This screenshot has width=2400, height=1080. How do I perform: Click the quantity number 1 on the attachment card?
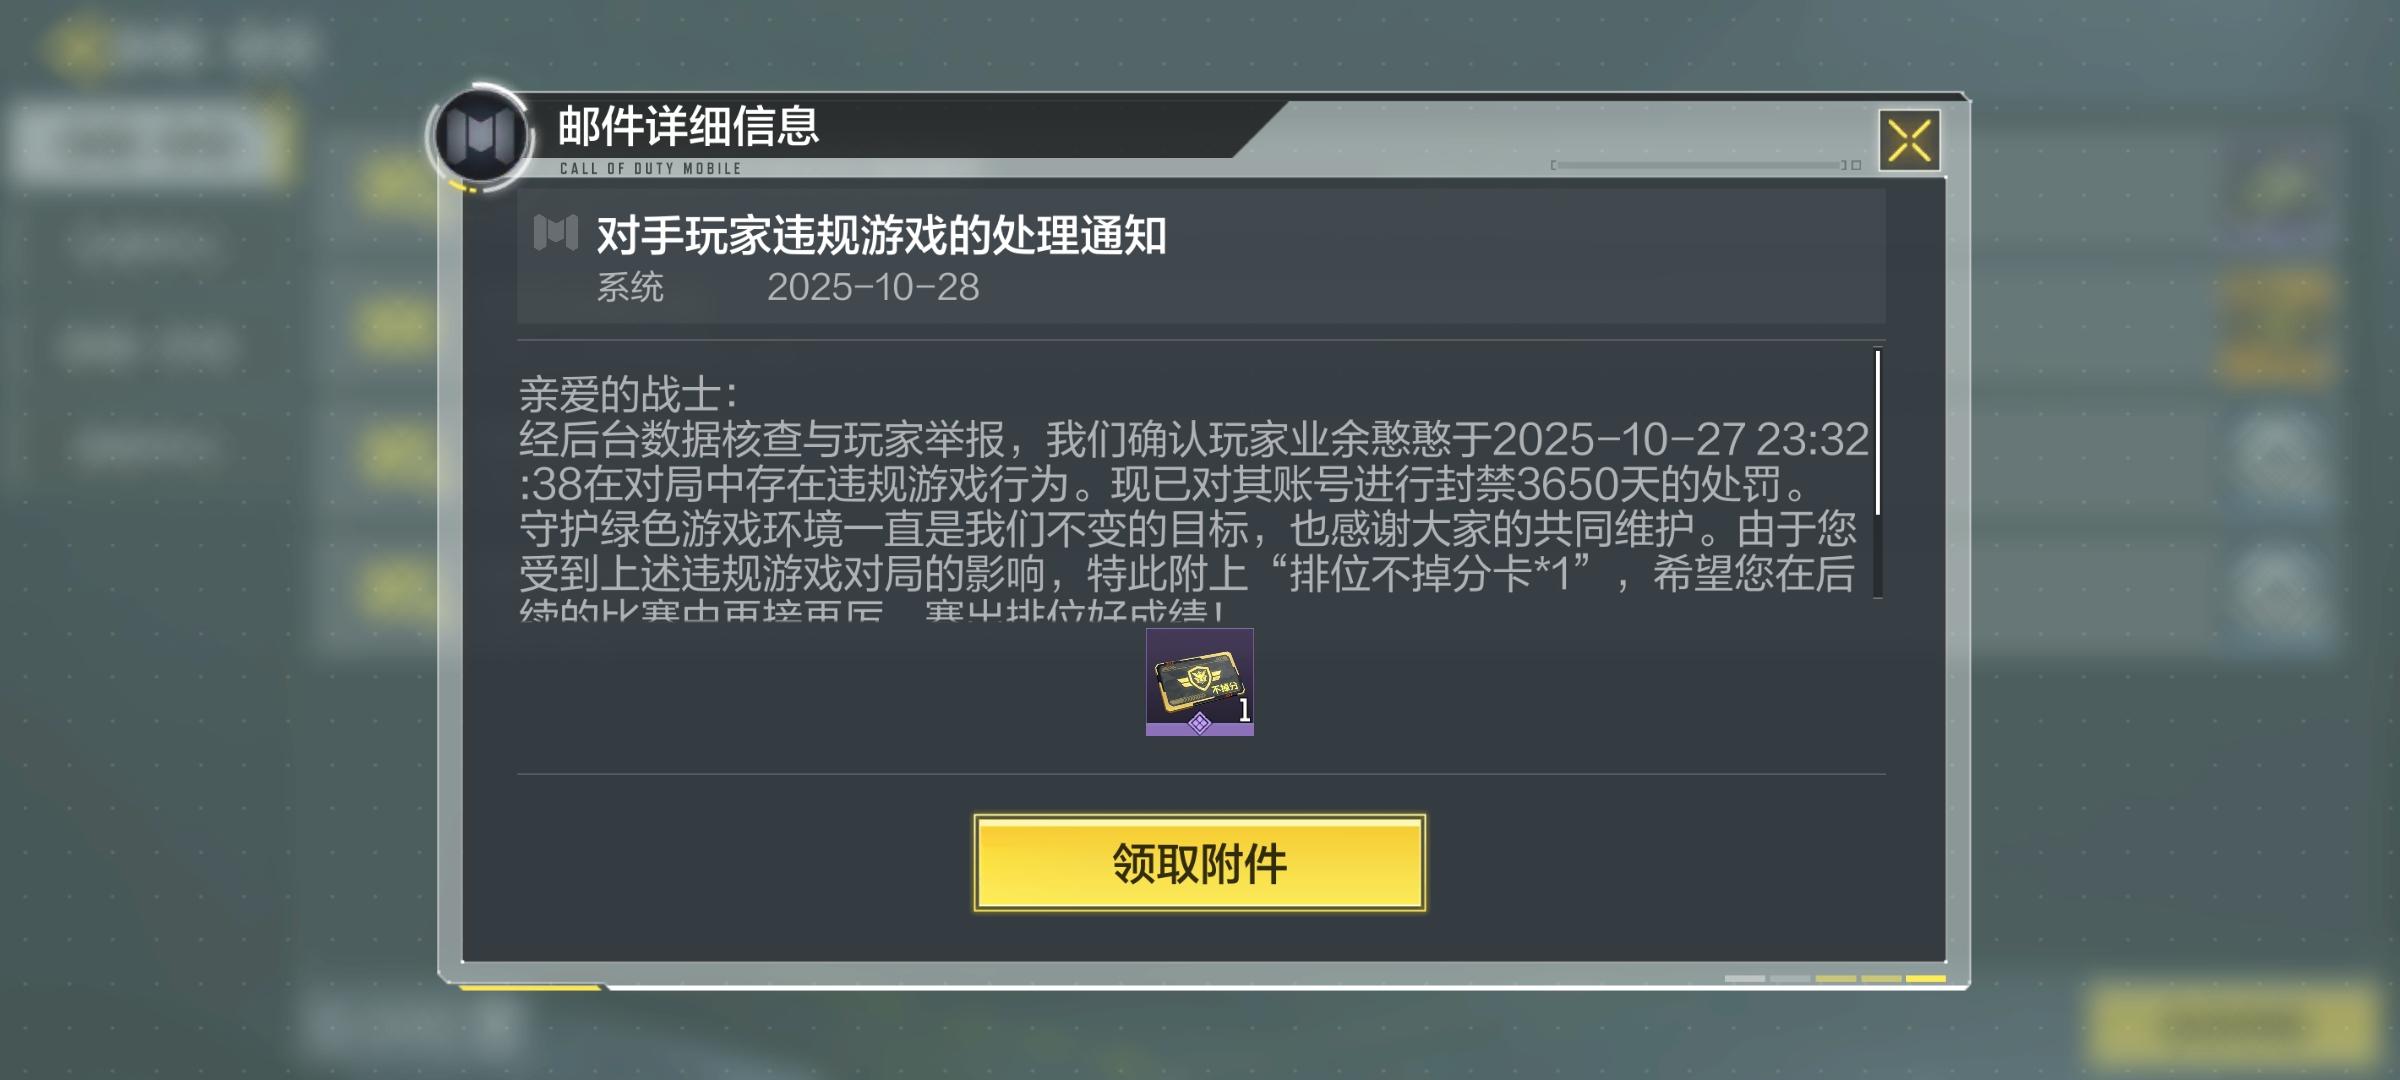1243,710
